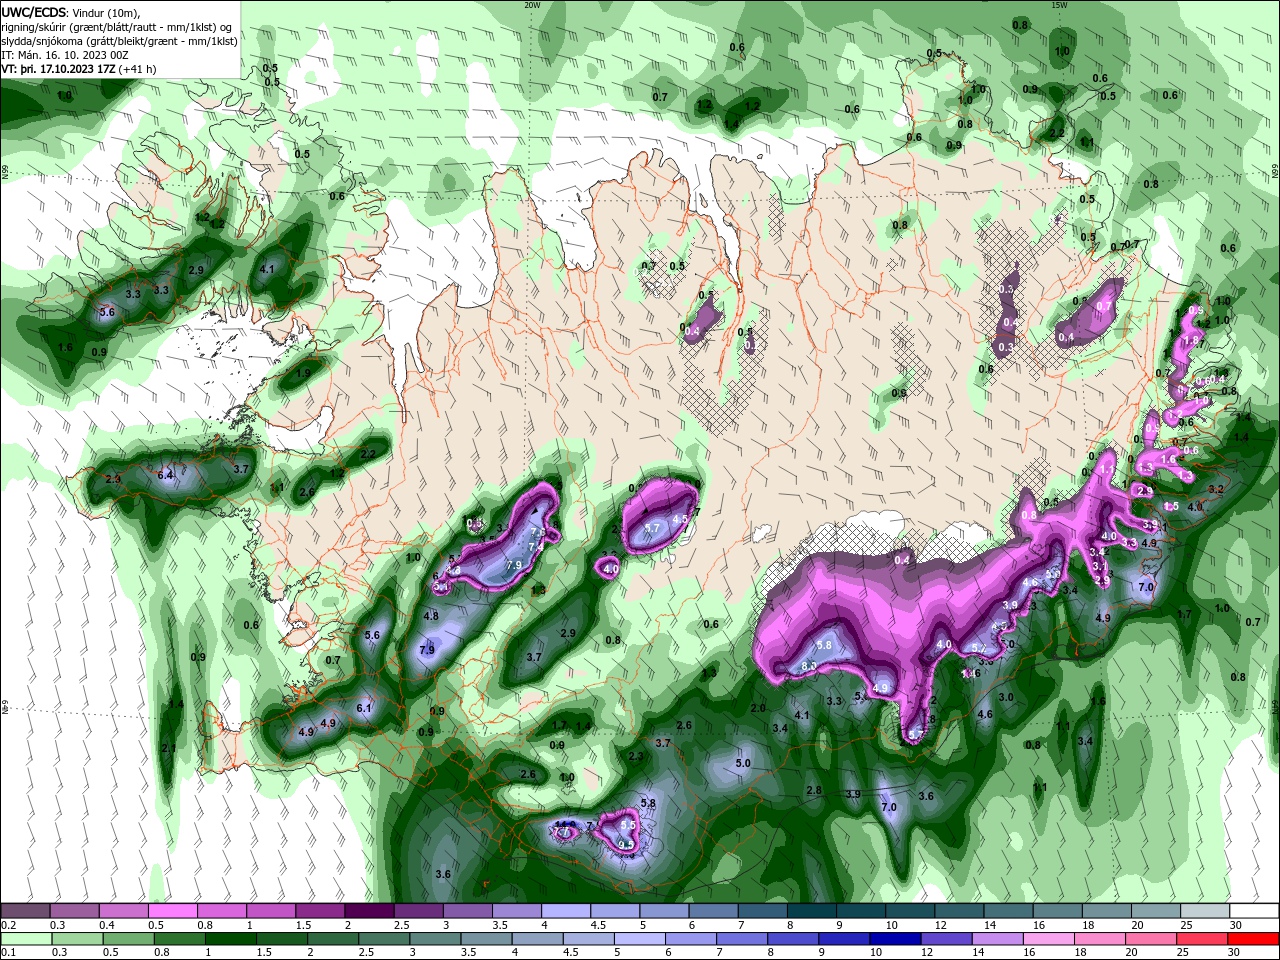
Task: Pick the darkest purple swatch in the snow legend
Action: (369, 911)
